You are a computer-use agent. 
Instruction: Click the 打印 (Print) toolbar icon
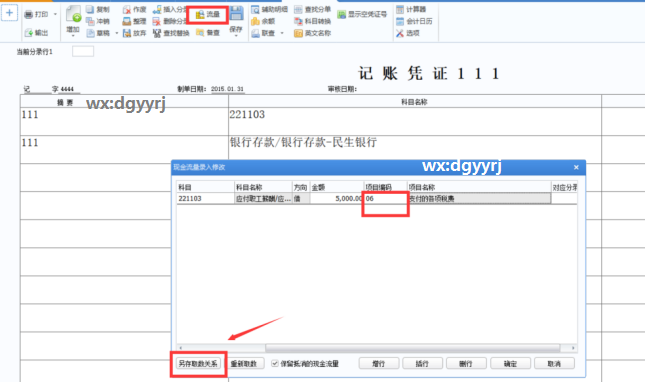point(28,15)
